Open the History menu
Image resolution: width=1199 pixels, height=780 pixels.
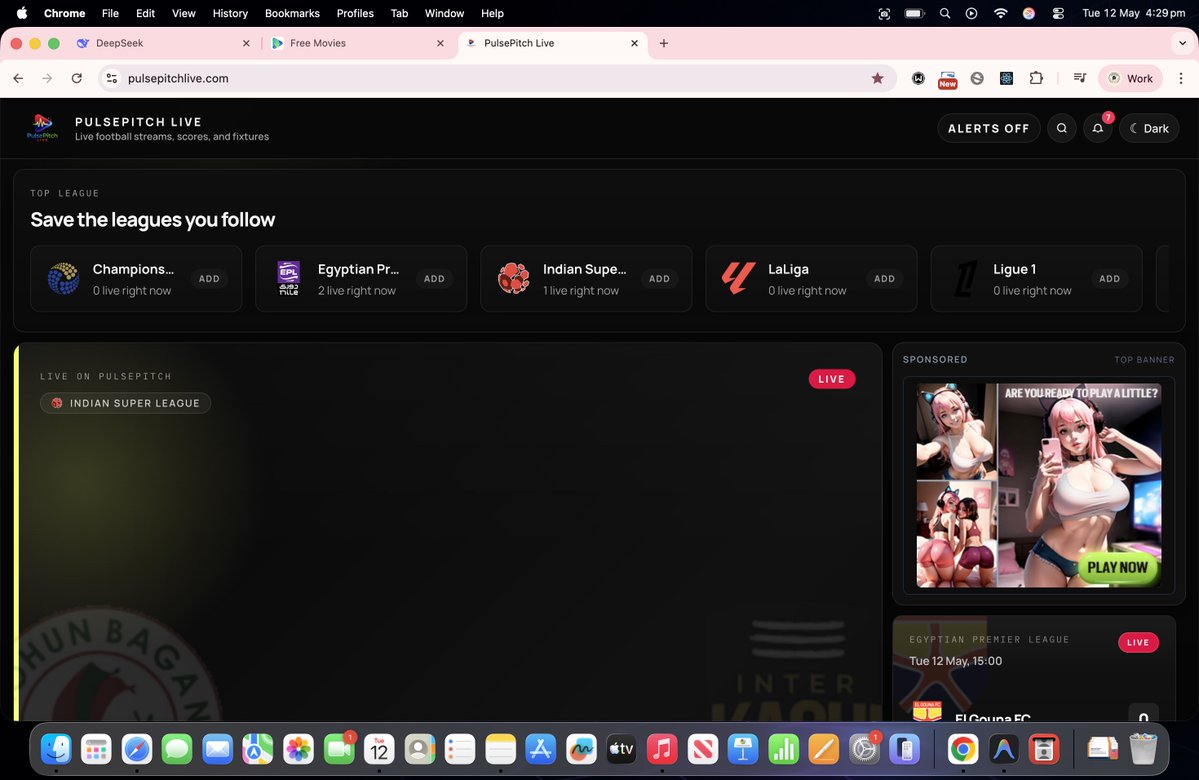tap(230, 13)
